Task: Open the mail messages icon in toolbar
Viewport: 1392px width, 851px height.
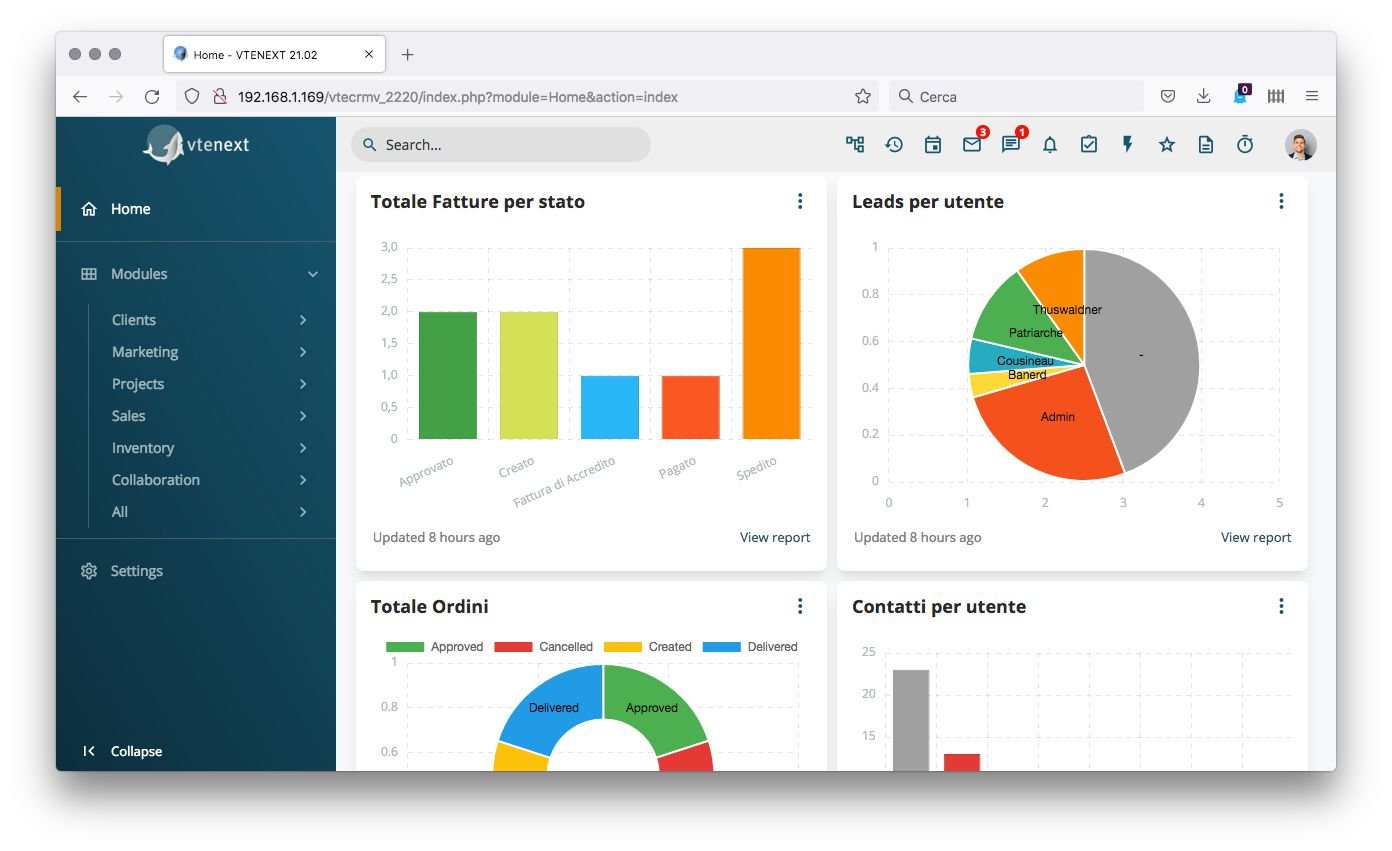Action: coord(971,145)
